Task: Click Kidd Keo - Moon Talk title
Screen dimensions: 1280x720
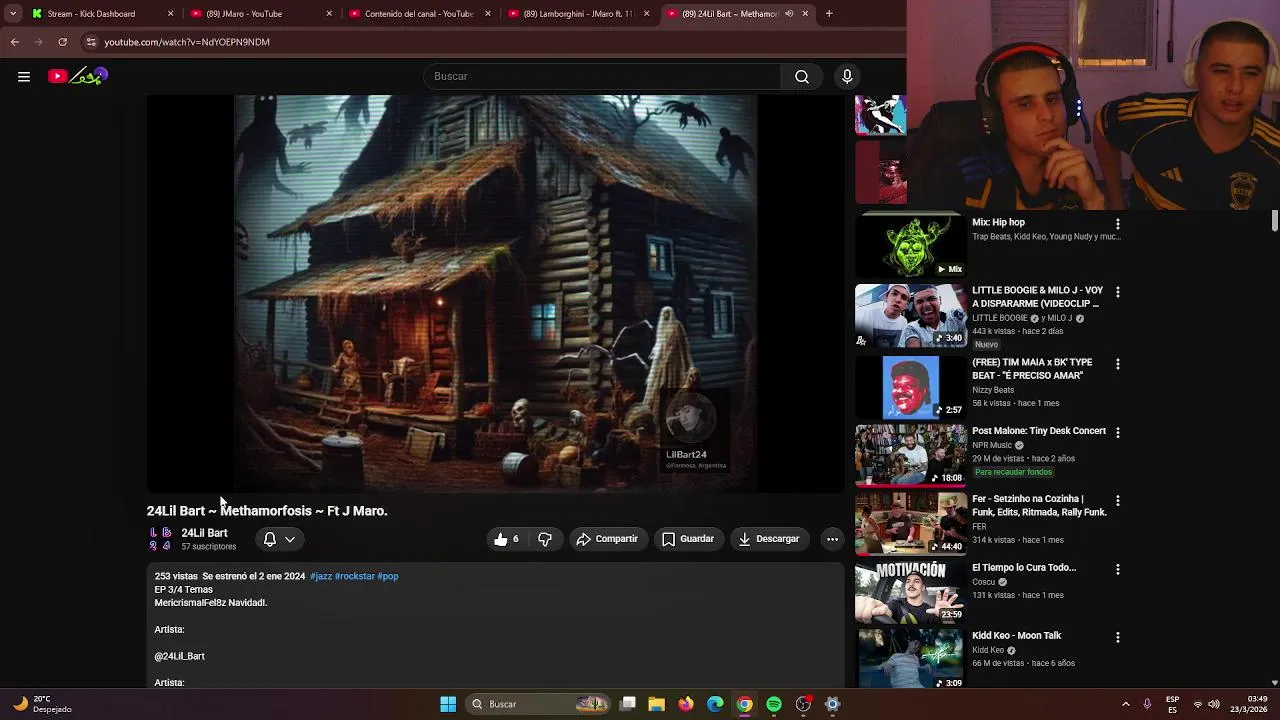Action: click(1016, 636)
